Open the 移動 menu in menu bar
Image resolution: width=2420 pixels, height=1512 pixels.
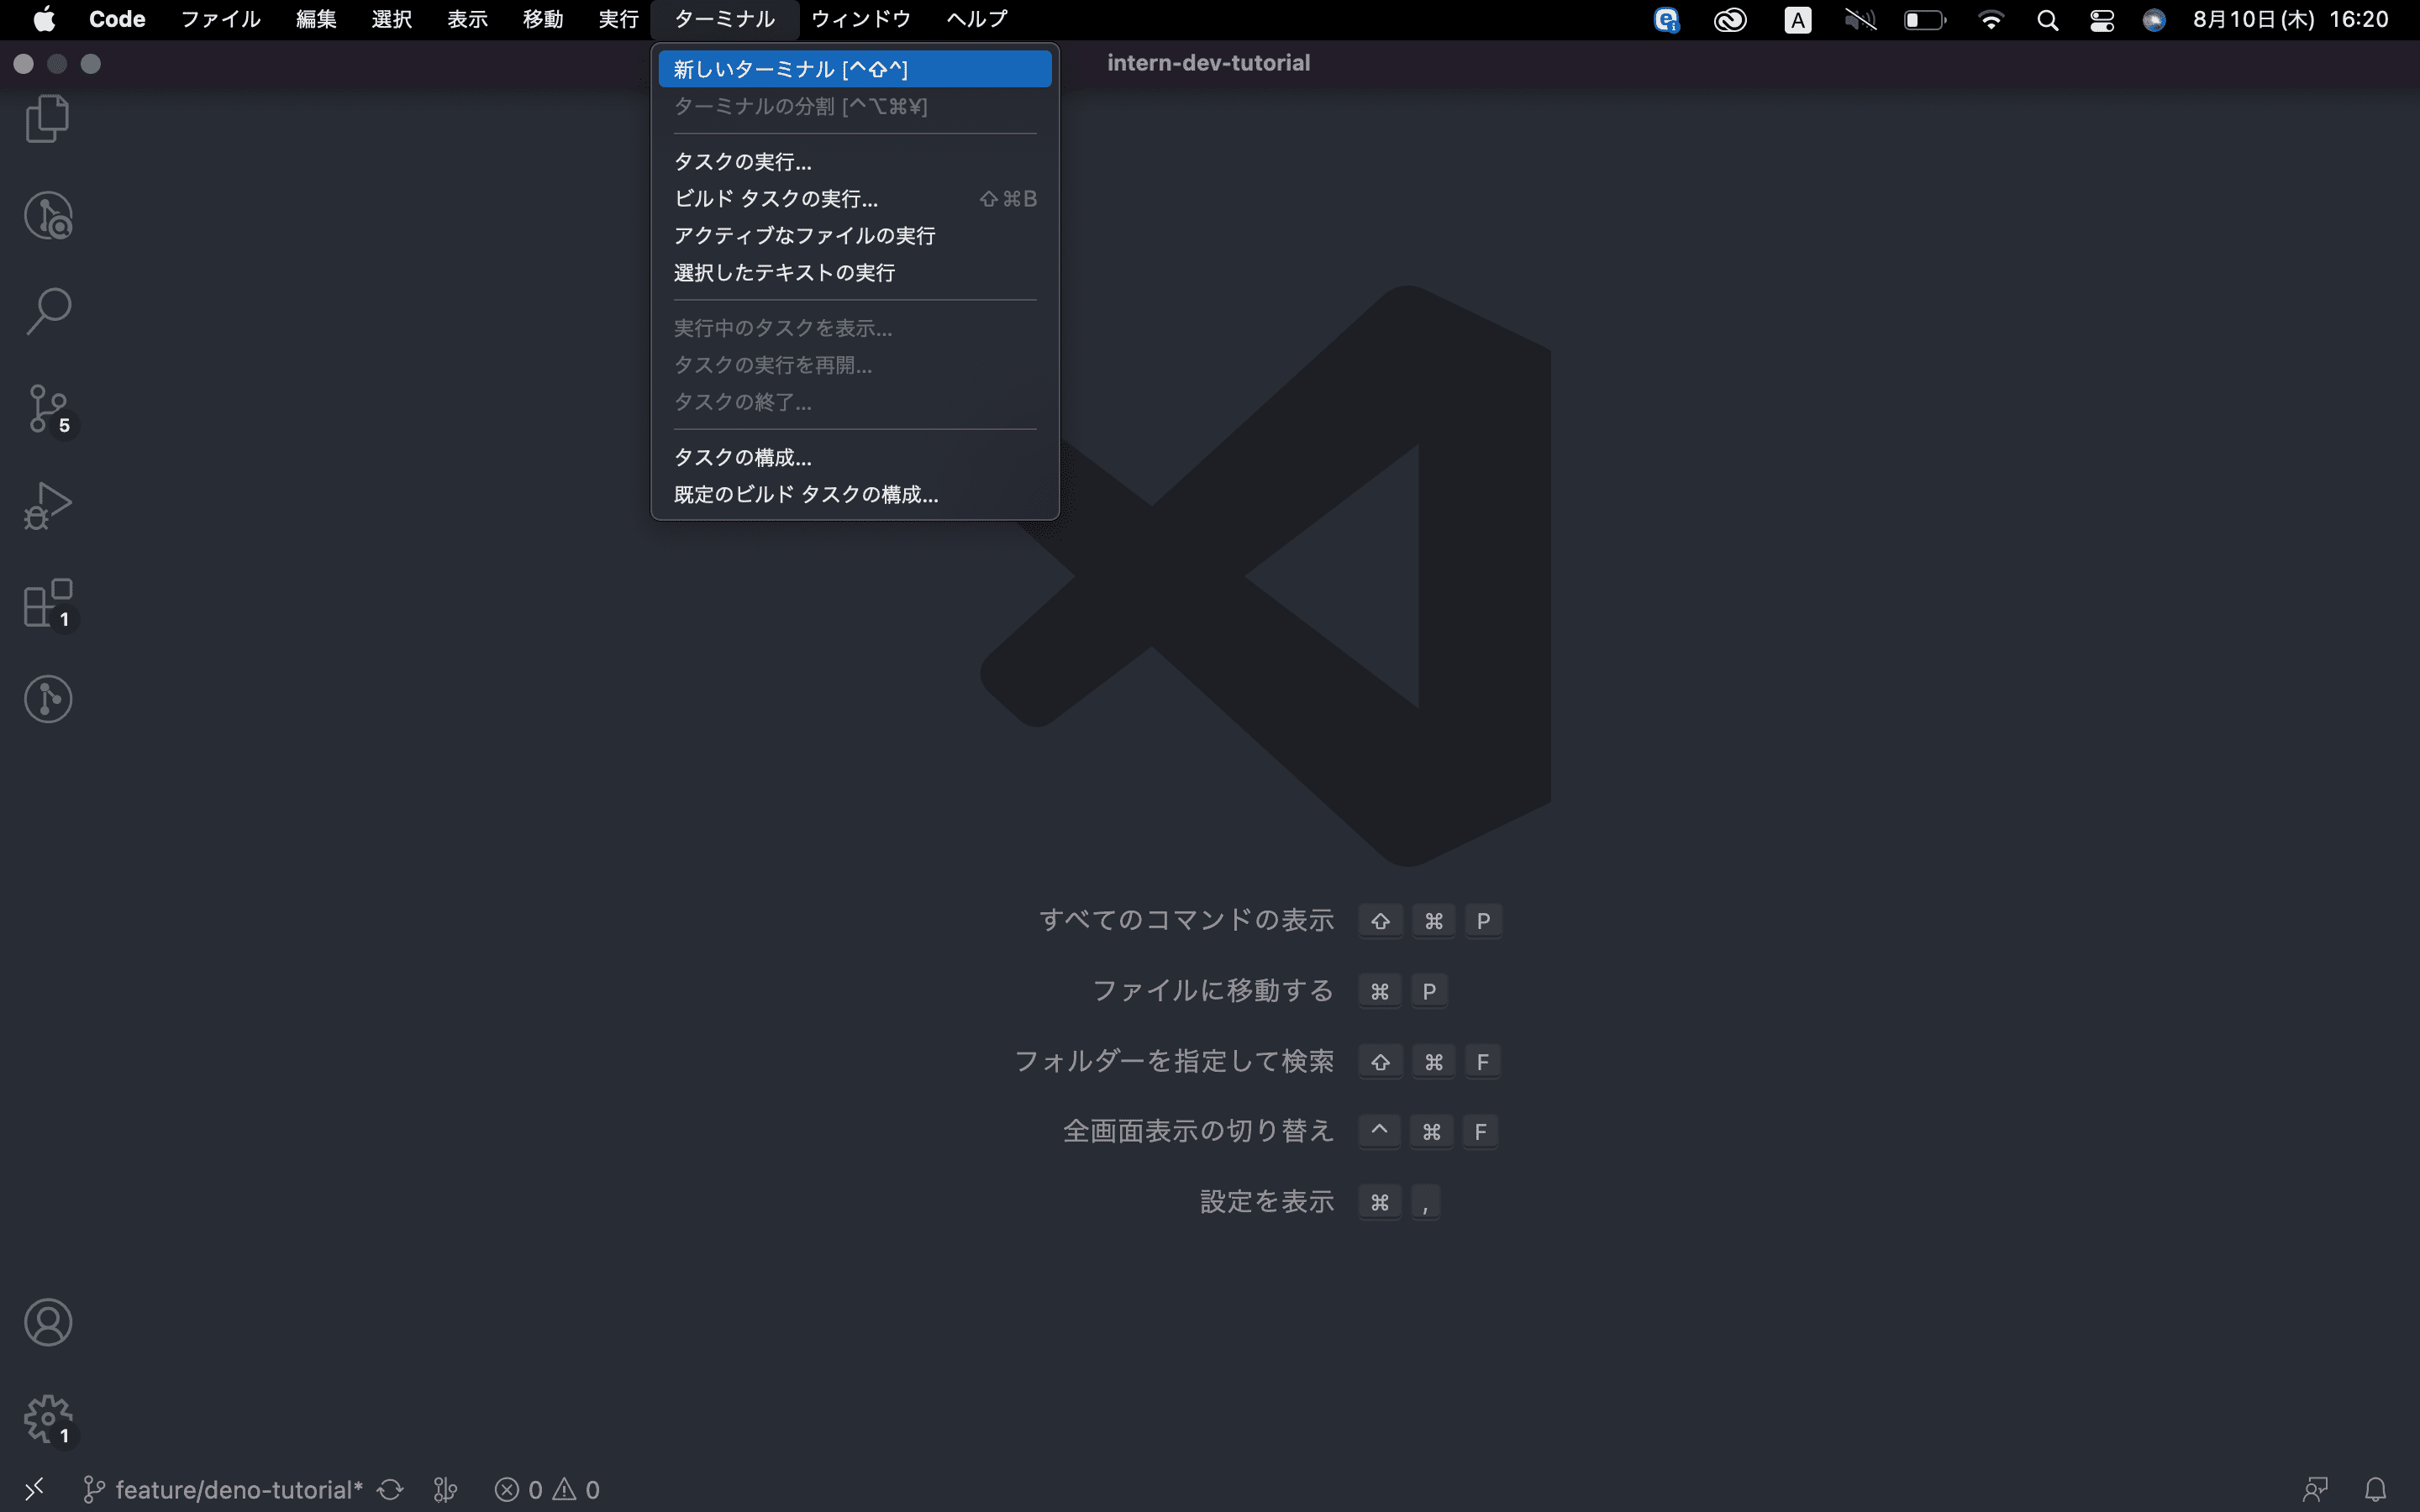pos(543,19)
